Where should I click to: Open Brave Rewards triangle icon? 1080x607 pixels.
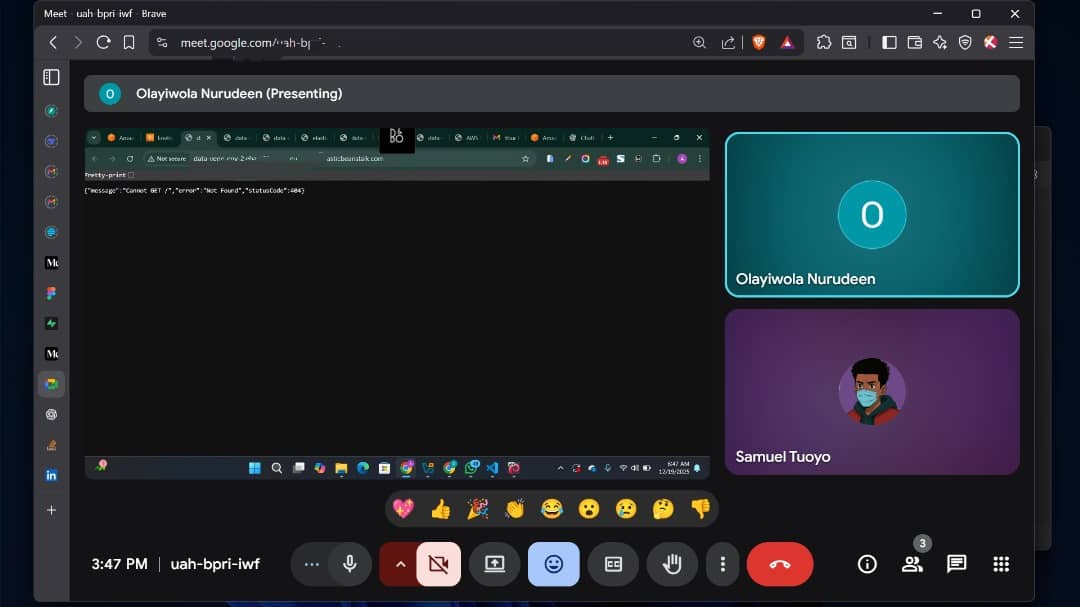tap(787, 43)
